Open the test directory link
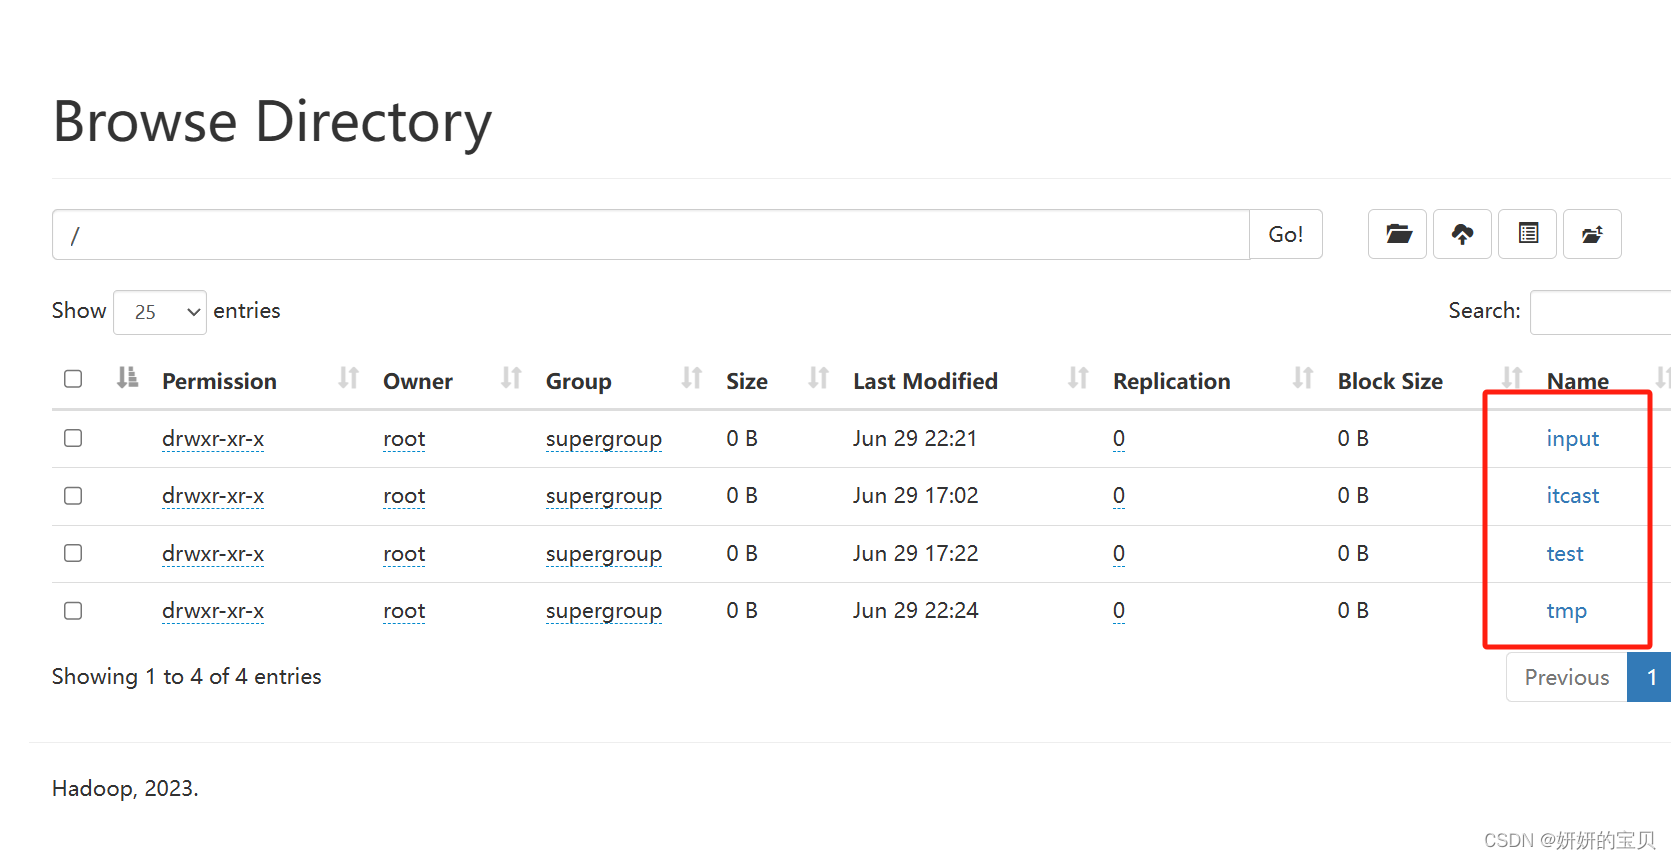1671x859 pixels. coord(1564,554)
